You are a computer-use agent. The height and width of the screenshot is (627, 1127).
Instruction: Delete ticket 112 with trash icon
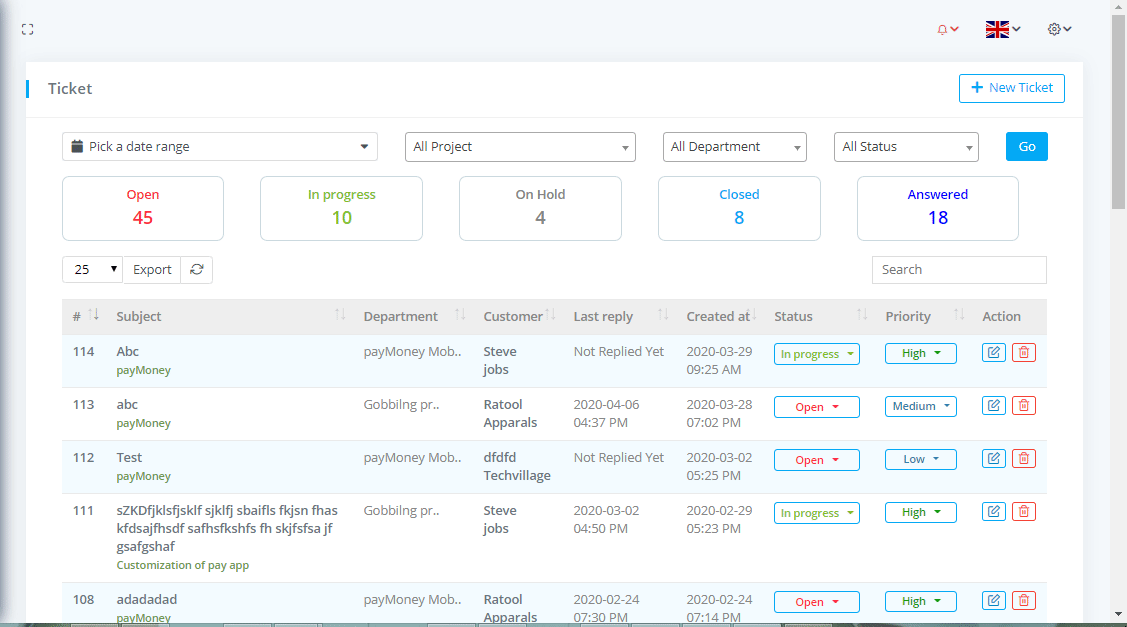pos(1023,459)
